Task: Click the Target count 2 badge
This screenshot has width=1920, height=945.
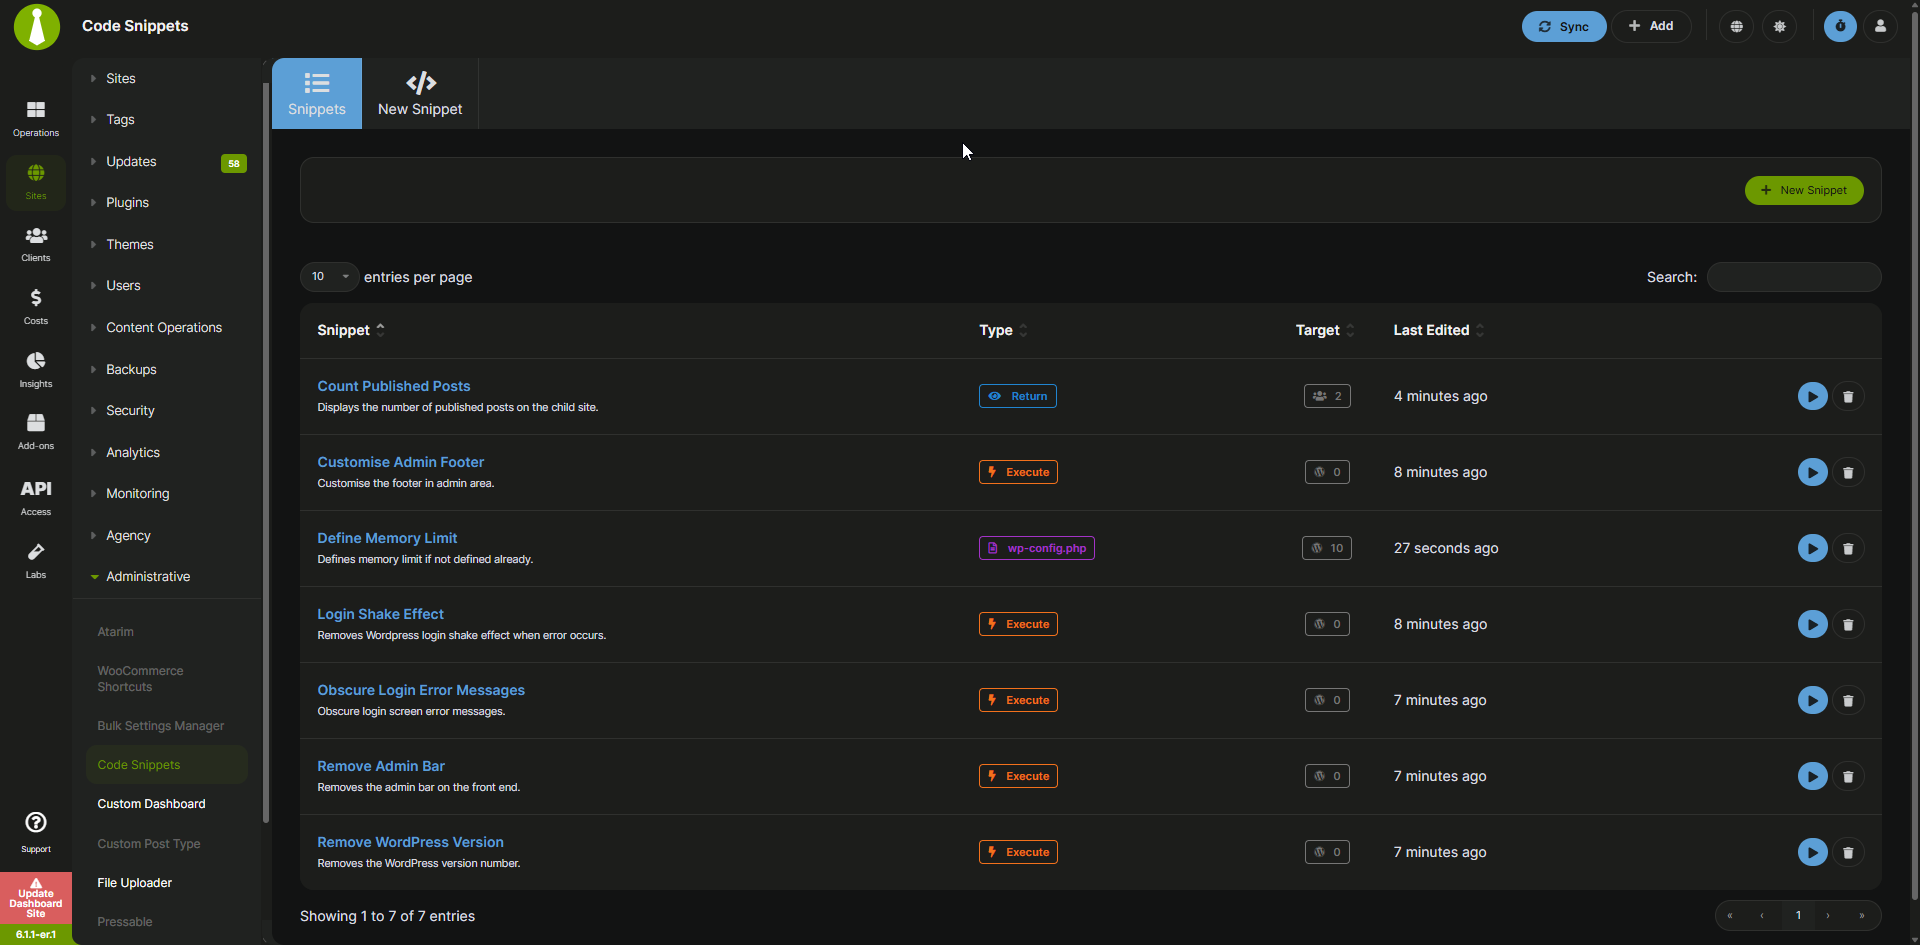Action: [x=1327, y=396]
